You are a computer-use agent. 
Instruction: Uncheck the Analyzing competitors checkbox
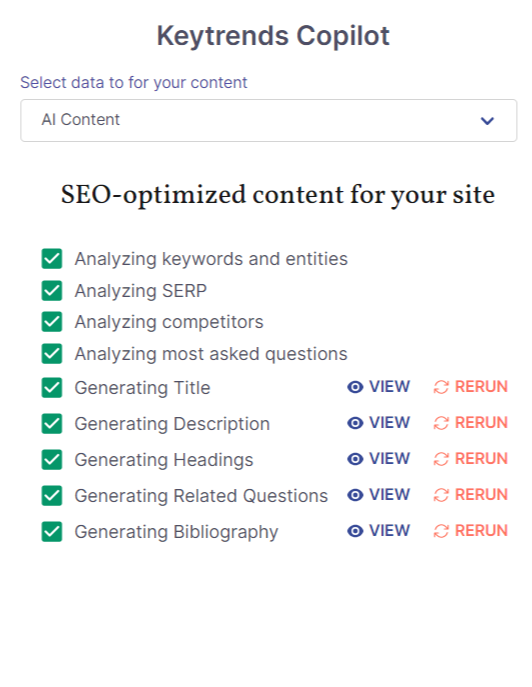52,322
